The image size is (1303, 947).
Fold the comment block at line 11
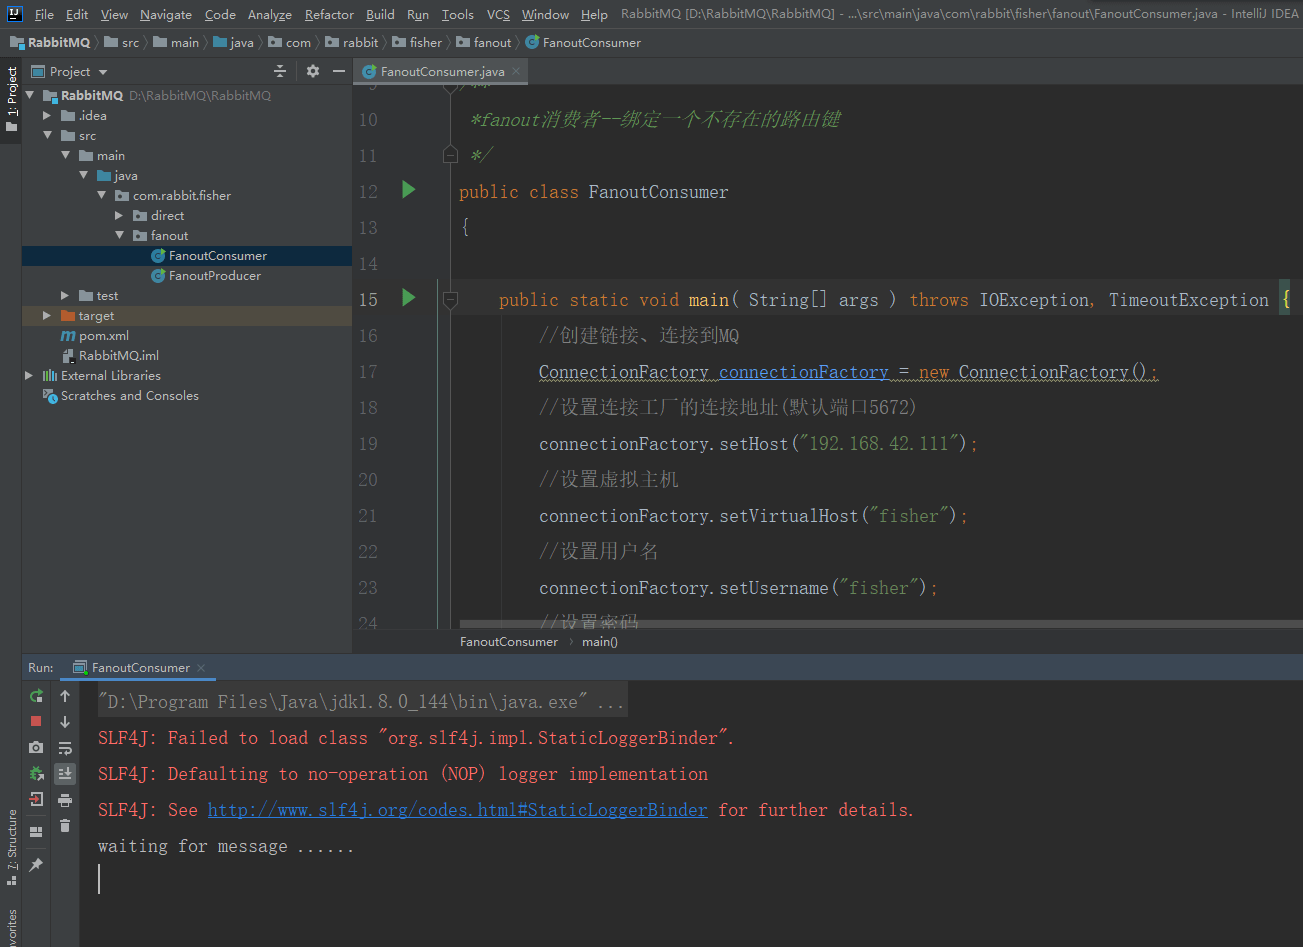[x=450, y=155]
